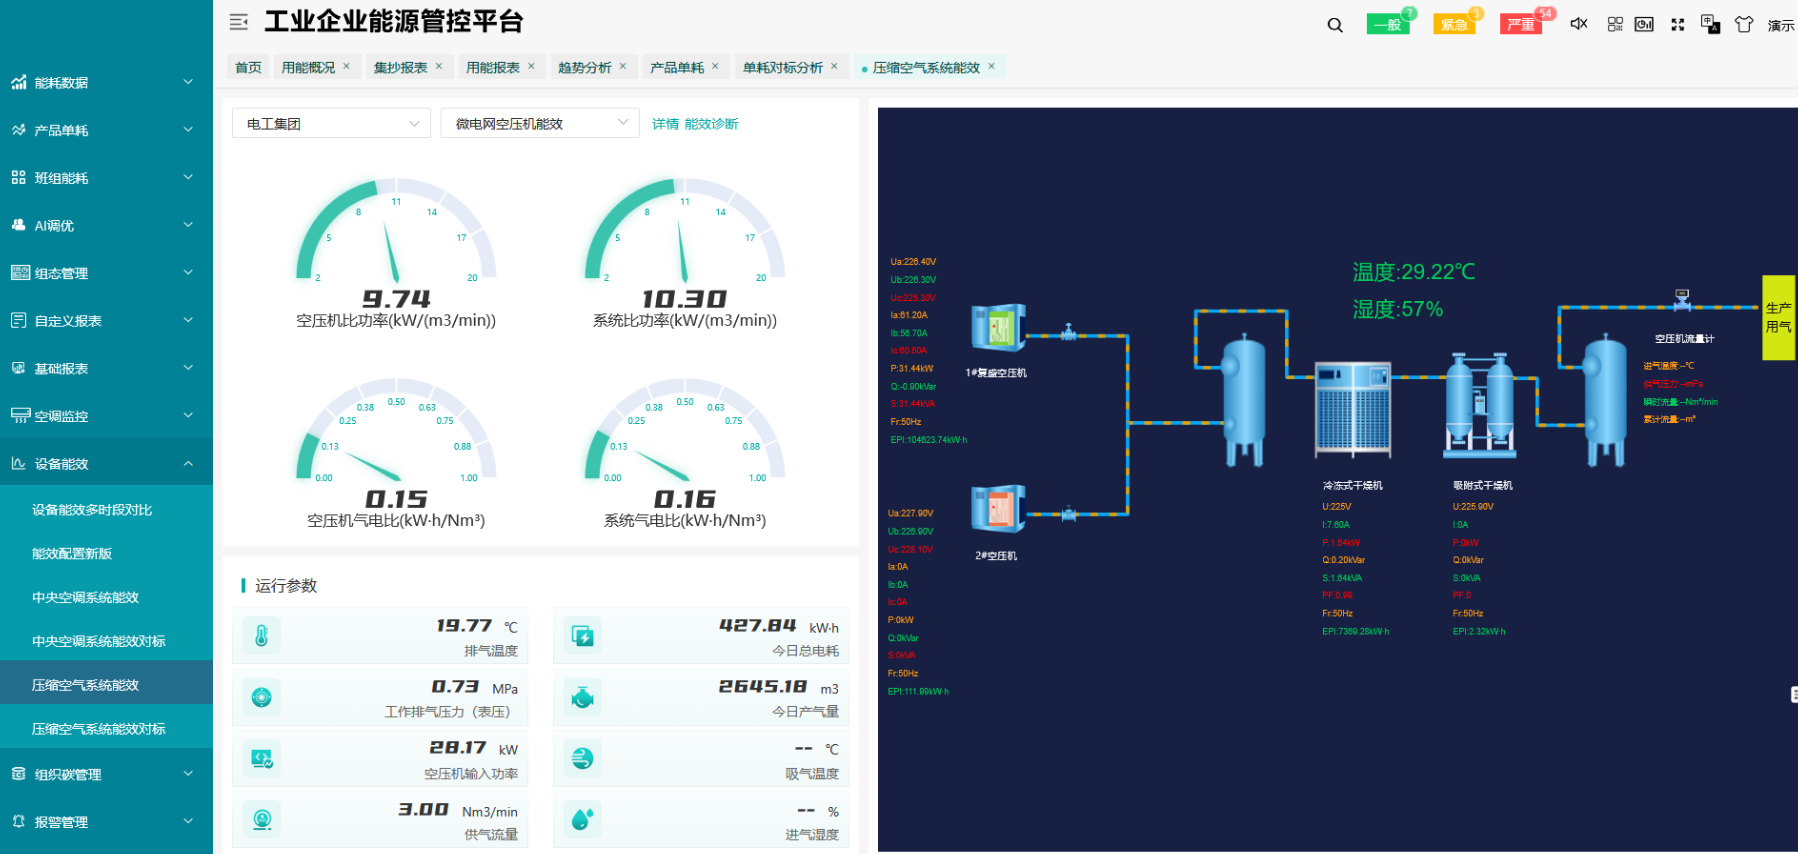This screenshot has height=854, width=1798.
Task: Click the 冷冻式干燥机 dryer unit icon
Action: point(1353,409)
